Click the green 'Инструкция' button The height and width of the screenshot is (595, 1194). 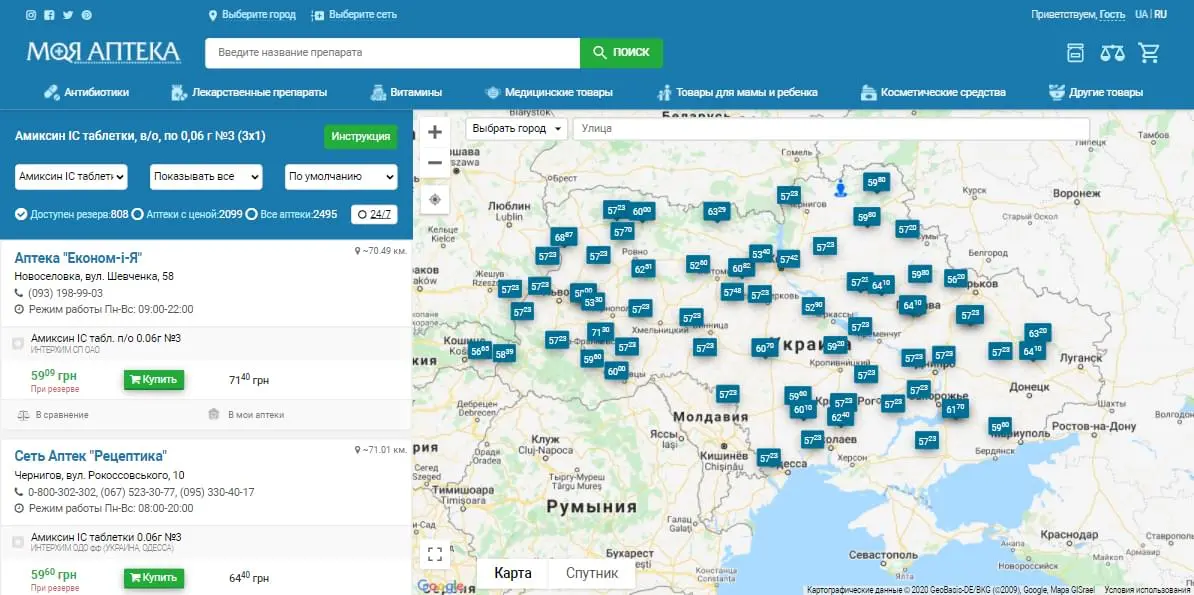(360, 136)
